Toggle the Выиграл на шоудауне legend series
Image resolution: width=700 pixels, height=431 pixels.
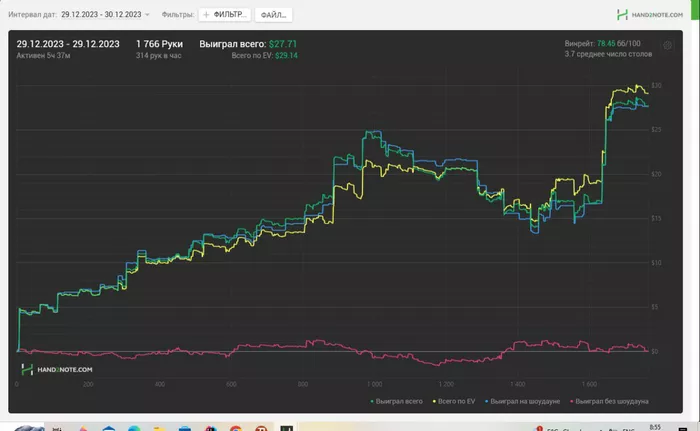tap(522, 401)
